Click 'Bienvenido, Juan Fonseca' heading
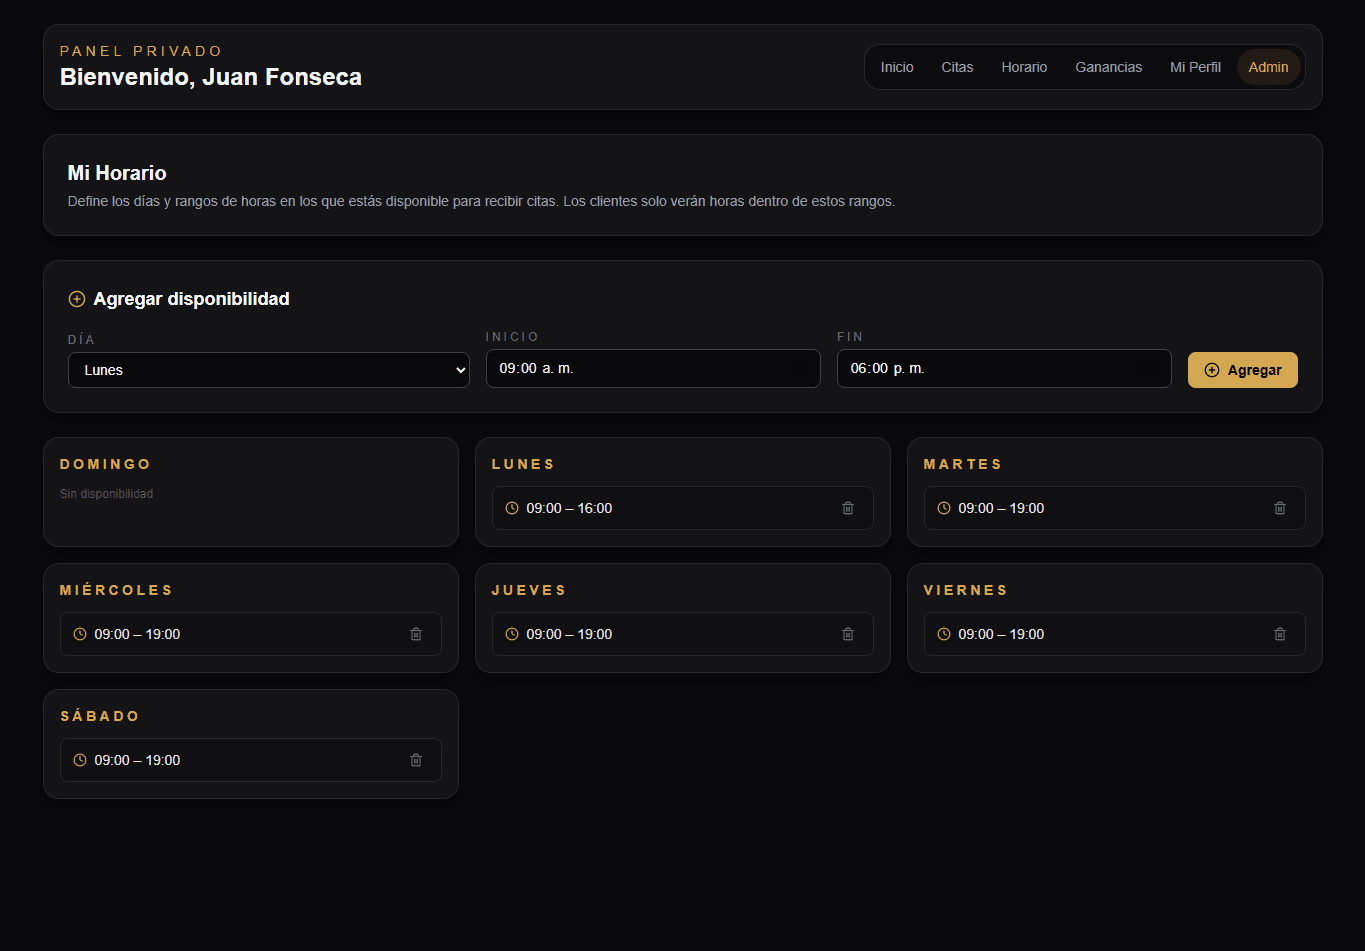Image resolution: width=1365 pixels, height=951 pixels. [211, 77]
